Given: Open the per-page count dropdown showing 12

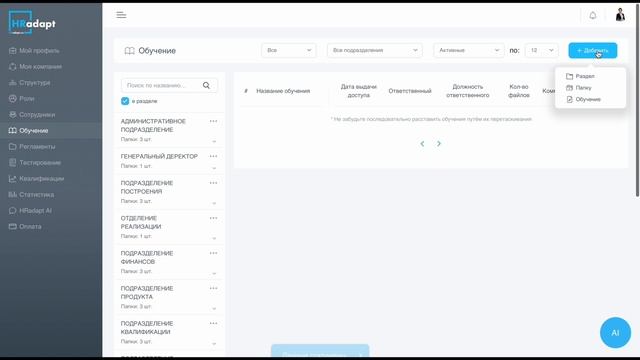Looking at the screenshot, I should click(x=542, y=50).
